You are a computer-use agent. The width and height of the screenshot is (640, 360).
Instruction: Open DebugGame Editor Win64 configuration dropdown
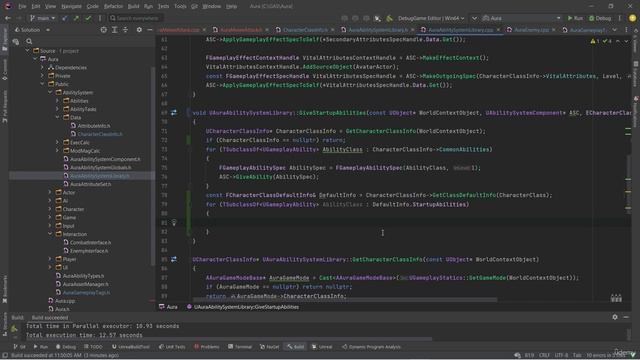pos(431,18)
